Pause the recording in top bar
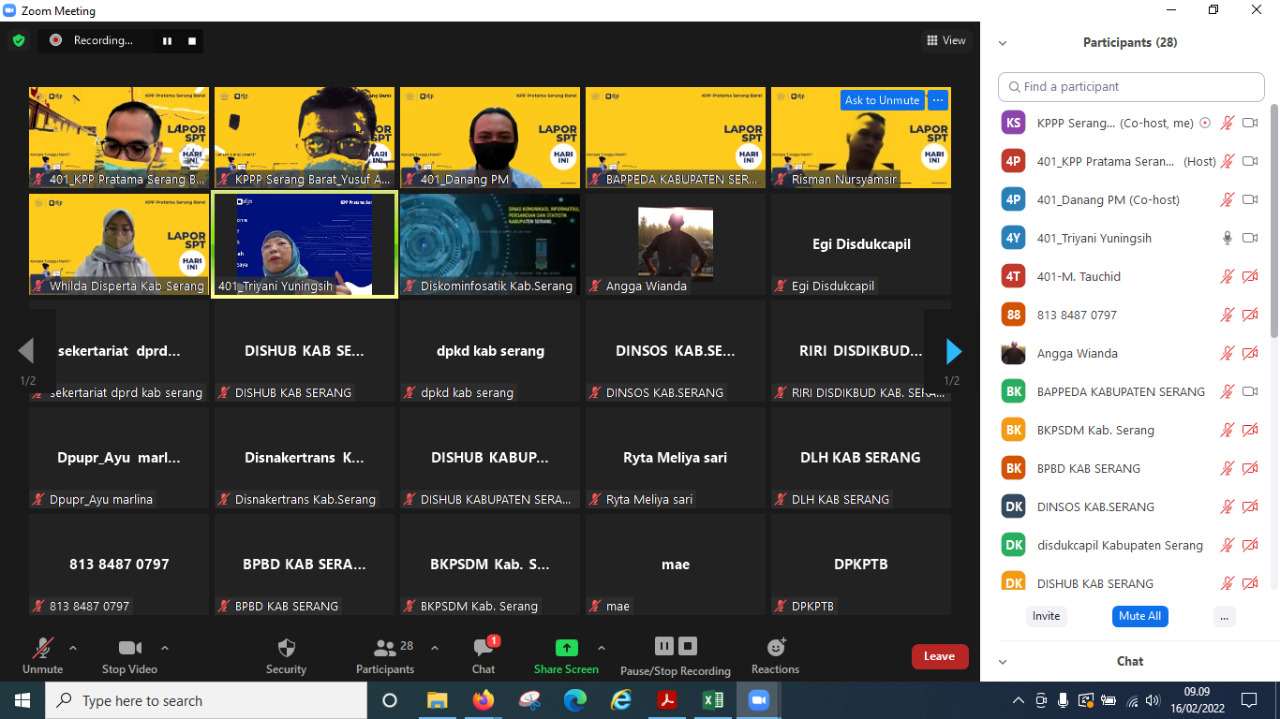 pyautogui.click(x=167, y=41)
